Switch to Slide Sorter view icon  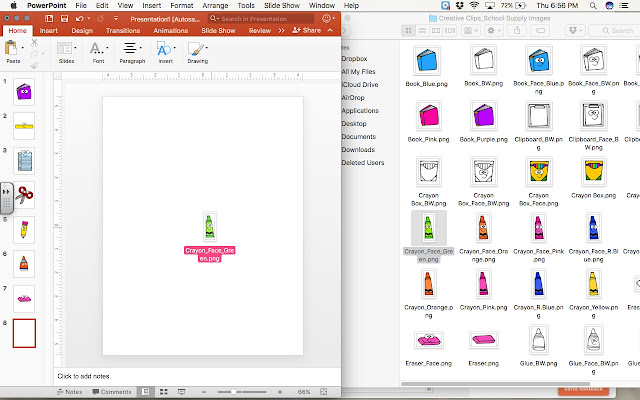tap(164, 392)
